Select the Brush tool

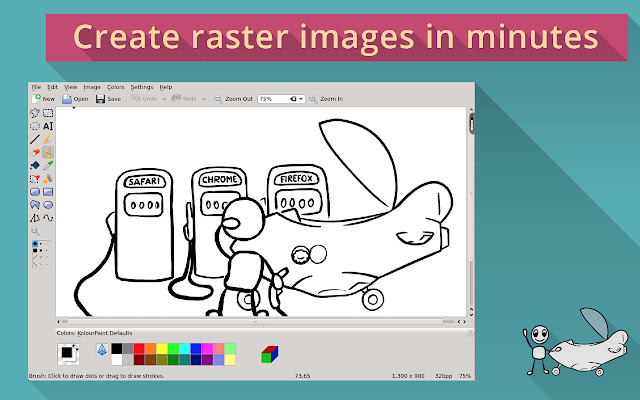point(48,152)
